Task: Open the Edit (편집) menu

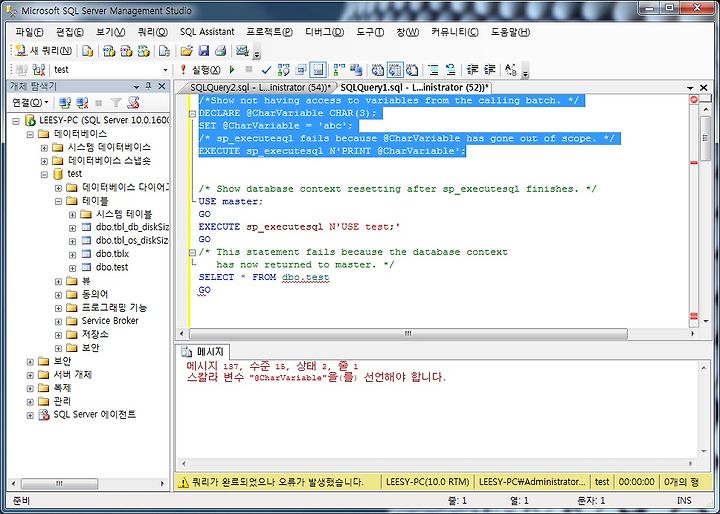Action: click(x=70, y=32)
